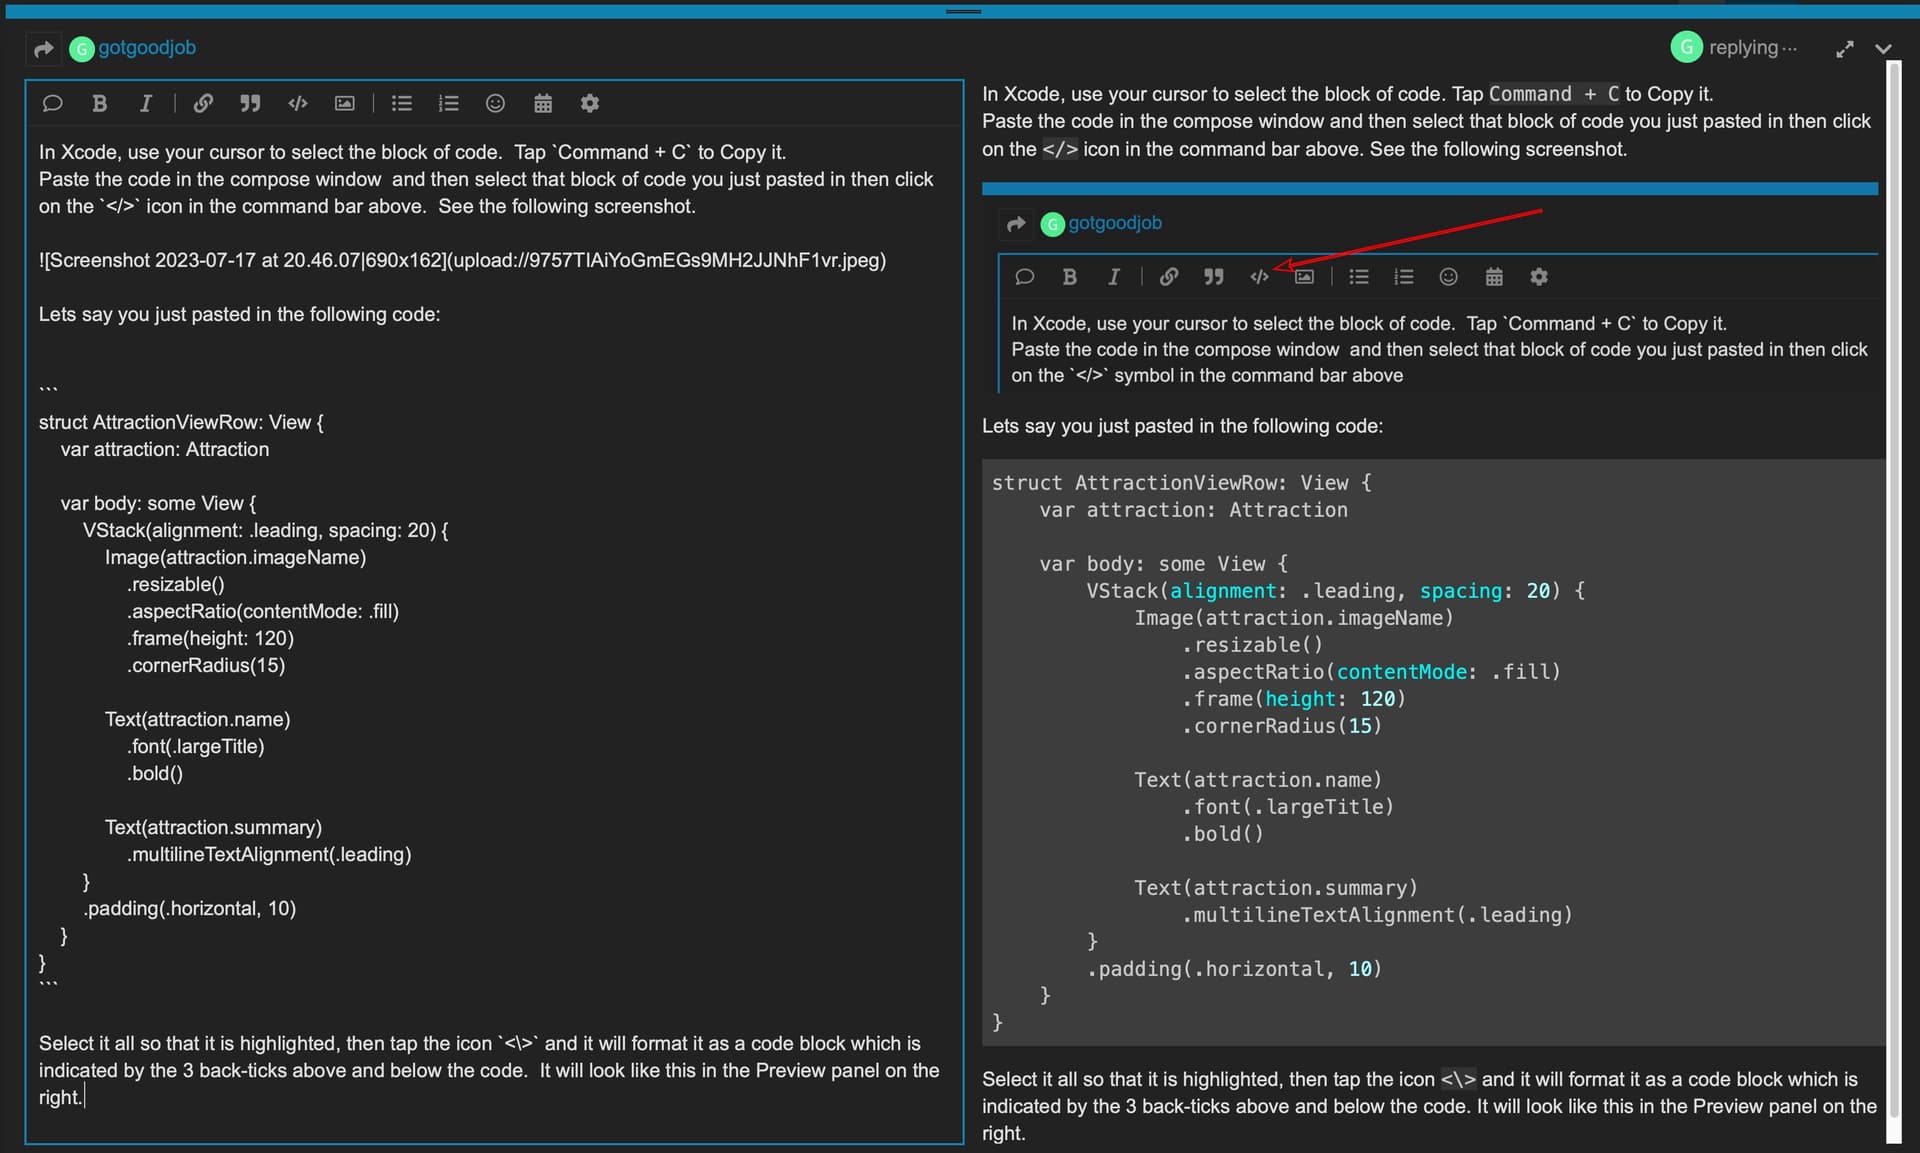Screen dimensions: 1920x1153
Task: Click the reply arrow icon beside gotgoodjob
Action: (x=43, y=48)
